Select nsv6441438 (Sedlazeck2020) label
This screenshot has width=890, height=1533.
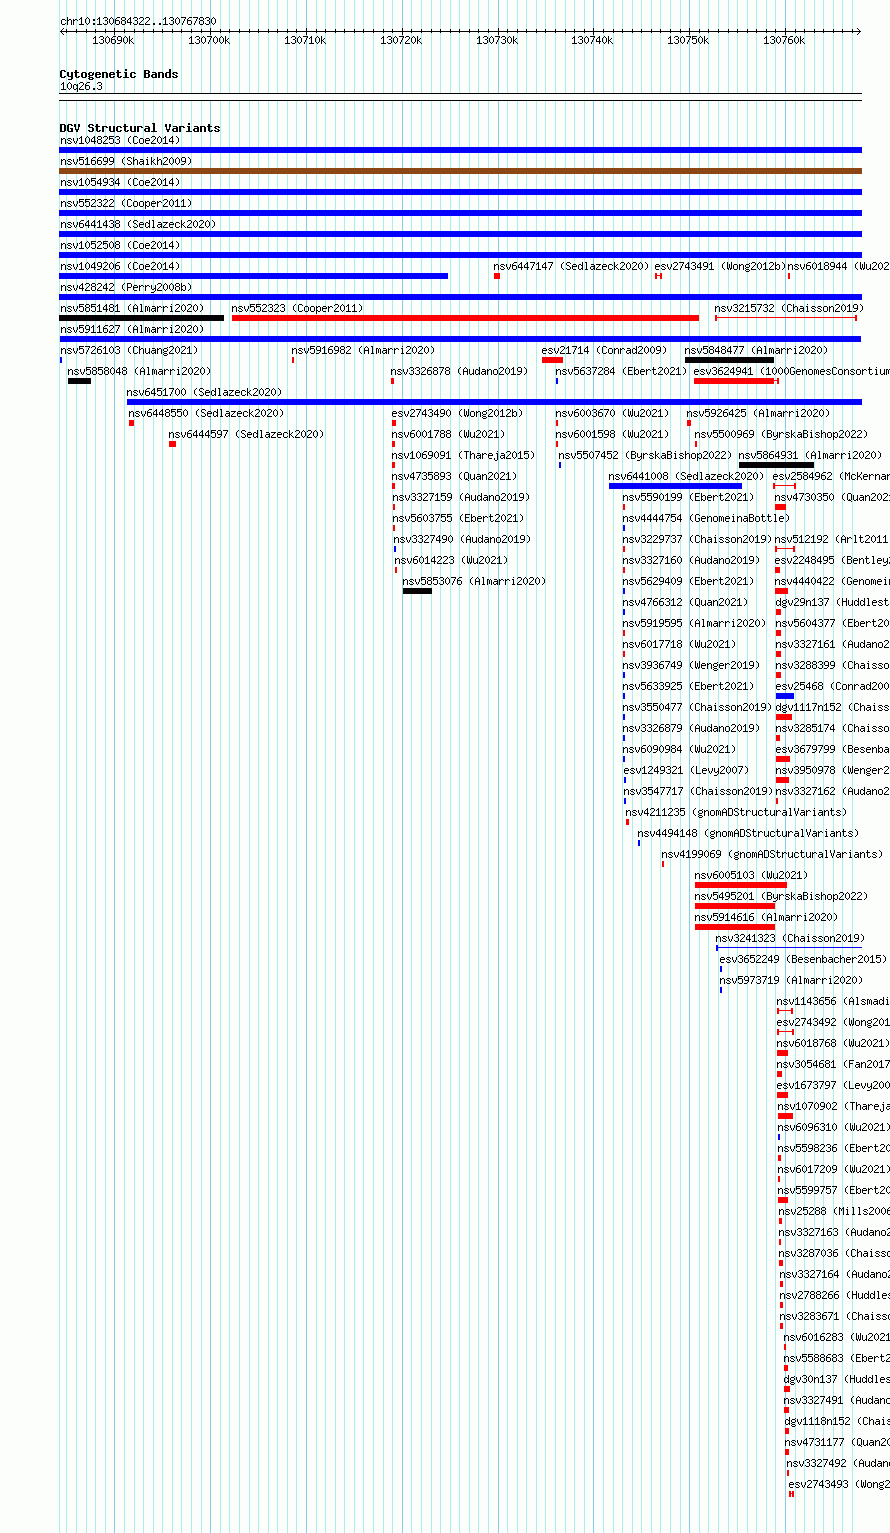coord(138,224)
